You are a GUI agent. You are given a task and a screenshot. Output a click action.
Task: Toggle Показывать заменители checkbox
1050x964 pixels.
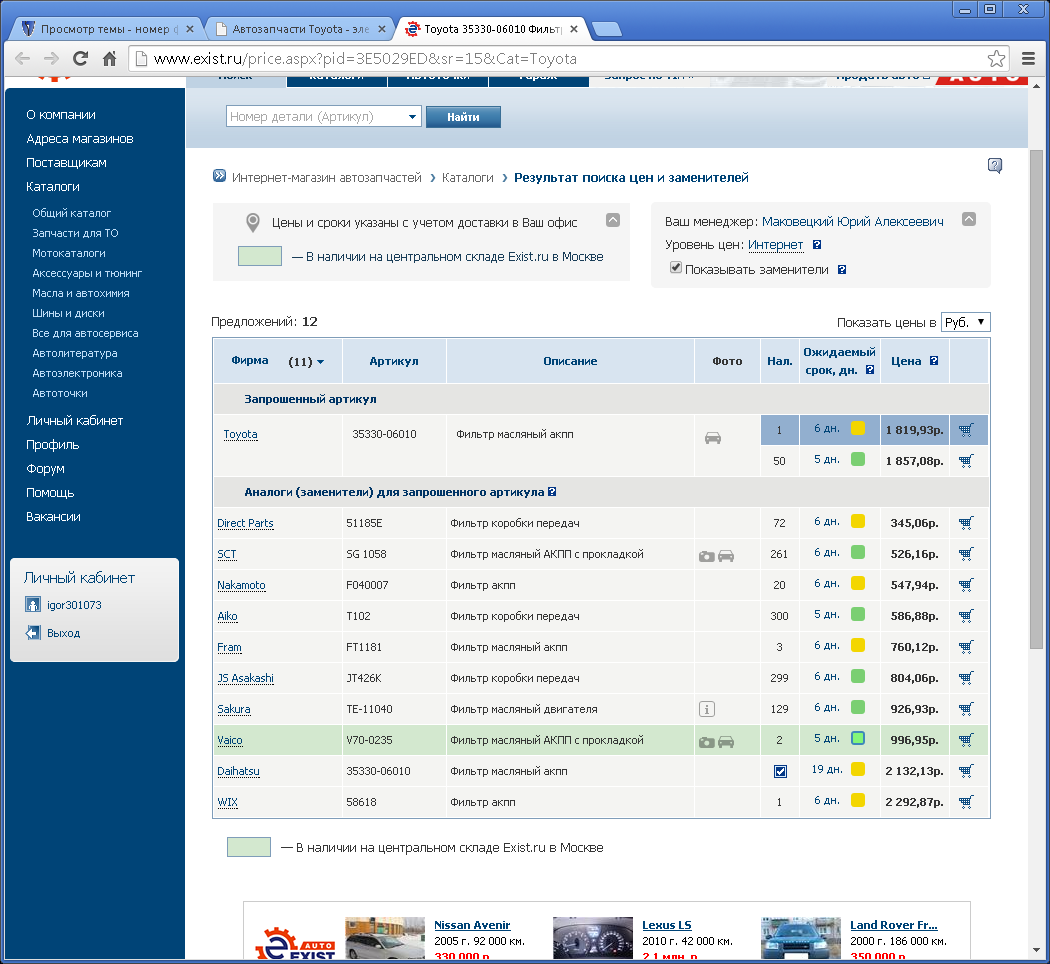pyautogui.click(x=676, y=268)
